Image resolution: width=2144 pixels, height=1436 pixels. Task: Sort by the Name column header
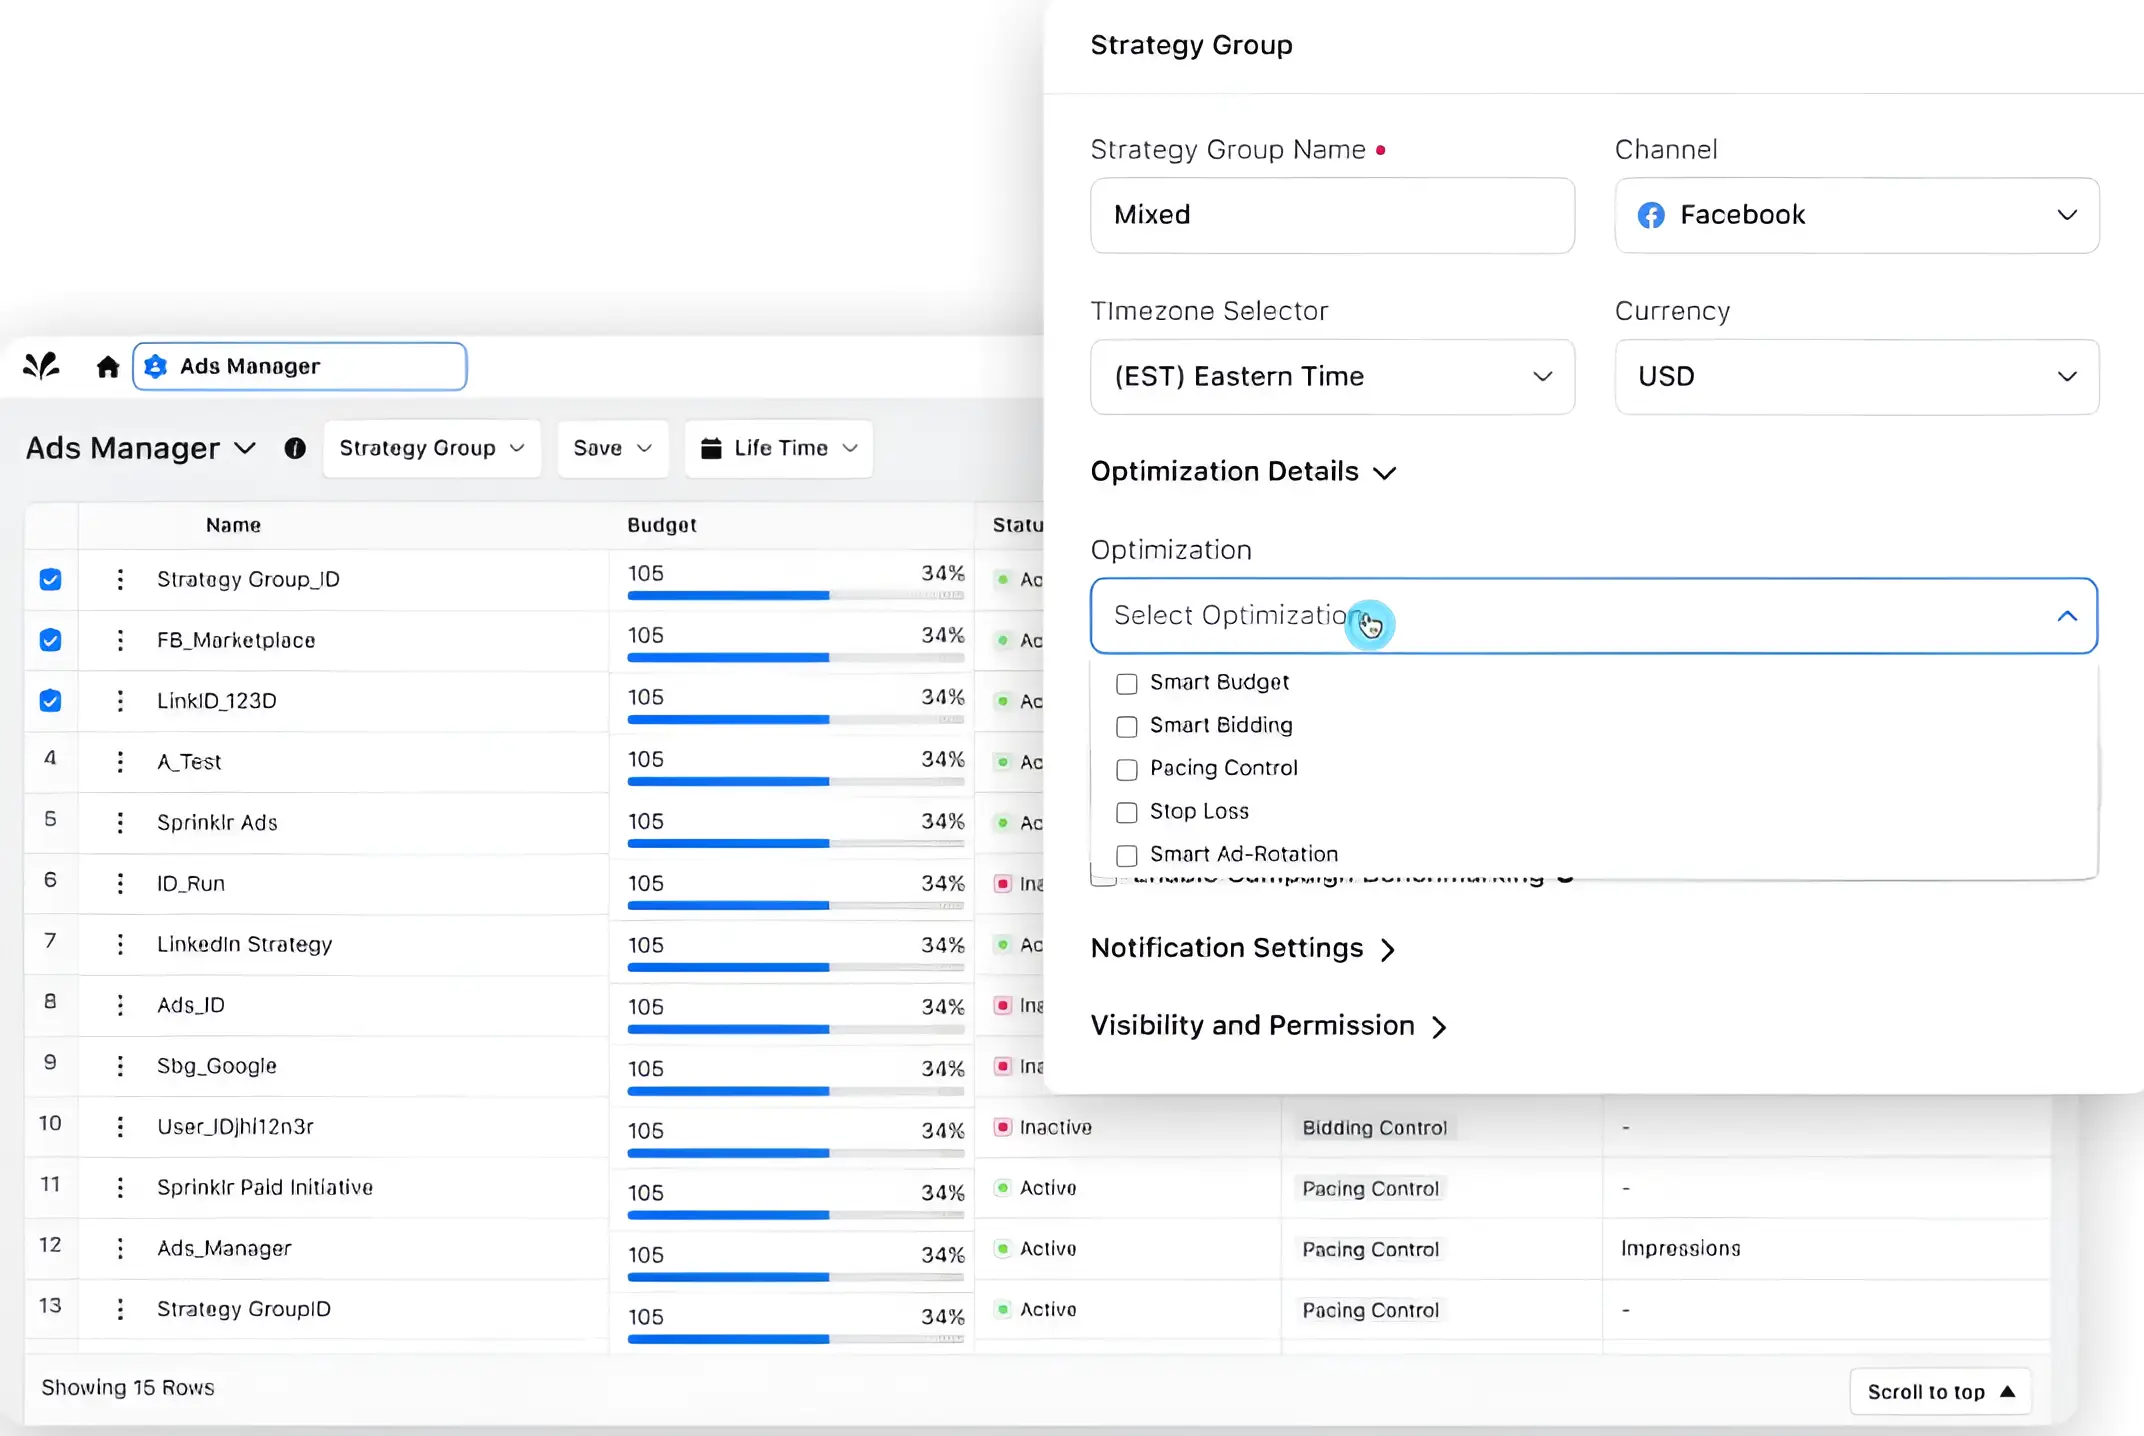point(233,525)
